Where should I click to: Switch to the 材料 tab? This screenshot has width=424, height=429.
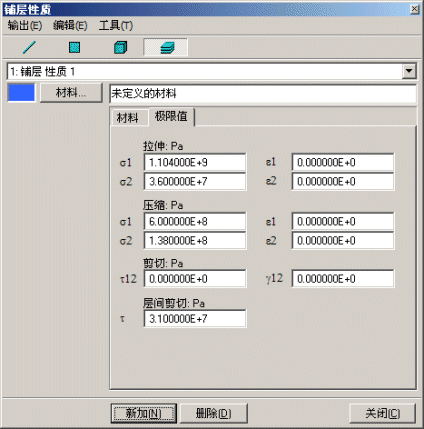point(128,118)
